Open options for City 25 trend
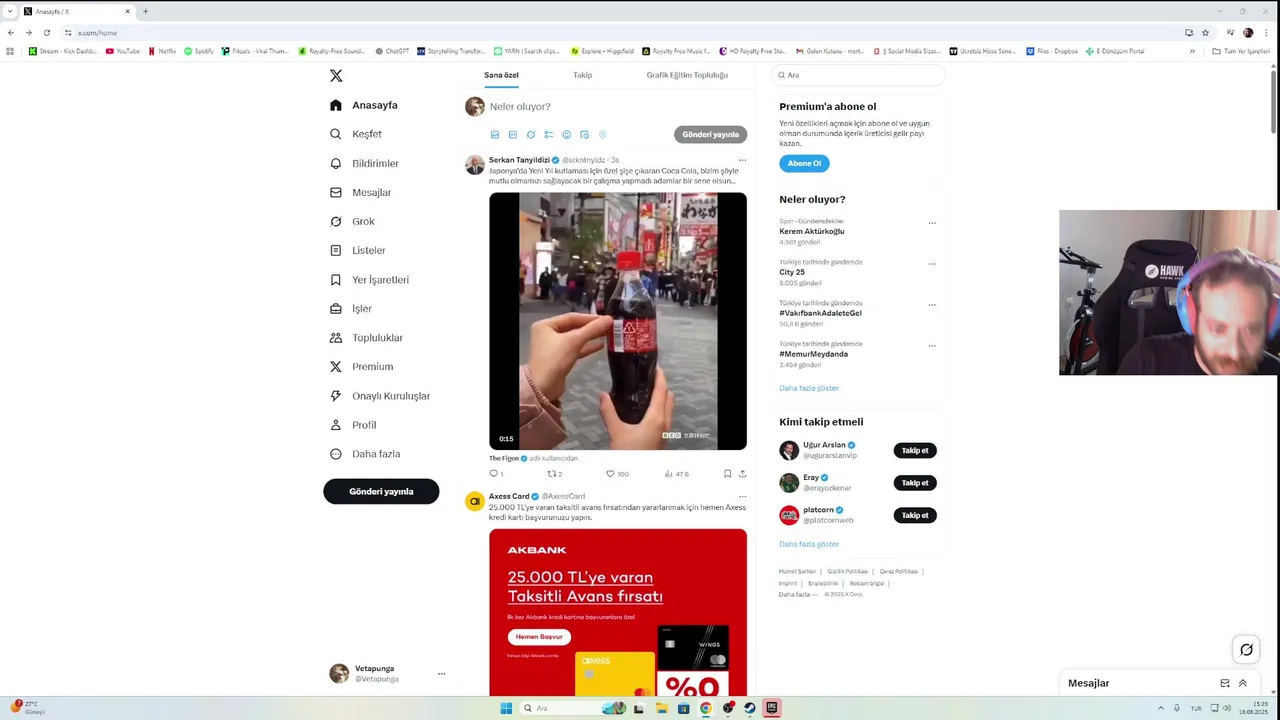Viewport: 1280px width, 720px height. 932,264
